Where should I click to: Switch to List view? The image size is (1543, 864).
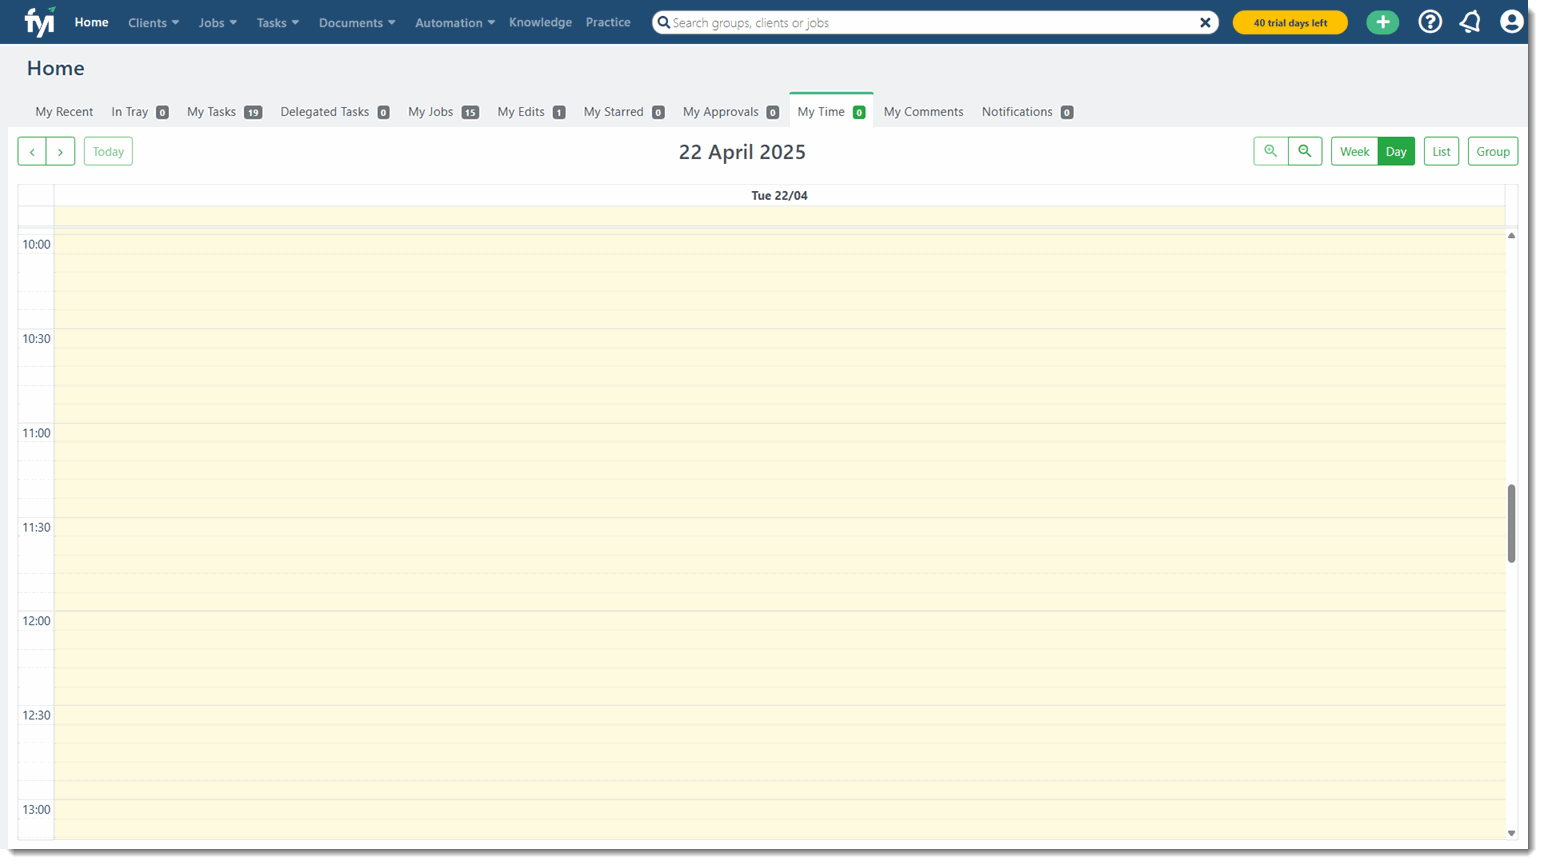click(1441, 152)
